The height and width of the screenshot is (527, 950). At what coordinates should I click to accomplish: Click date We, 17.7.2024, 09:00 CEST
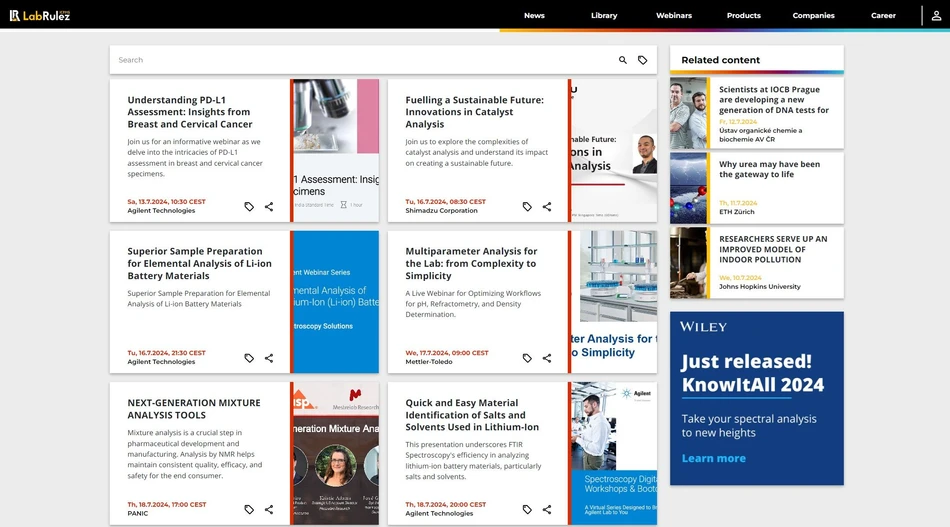pos(447,353)
